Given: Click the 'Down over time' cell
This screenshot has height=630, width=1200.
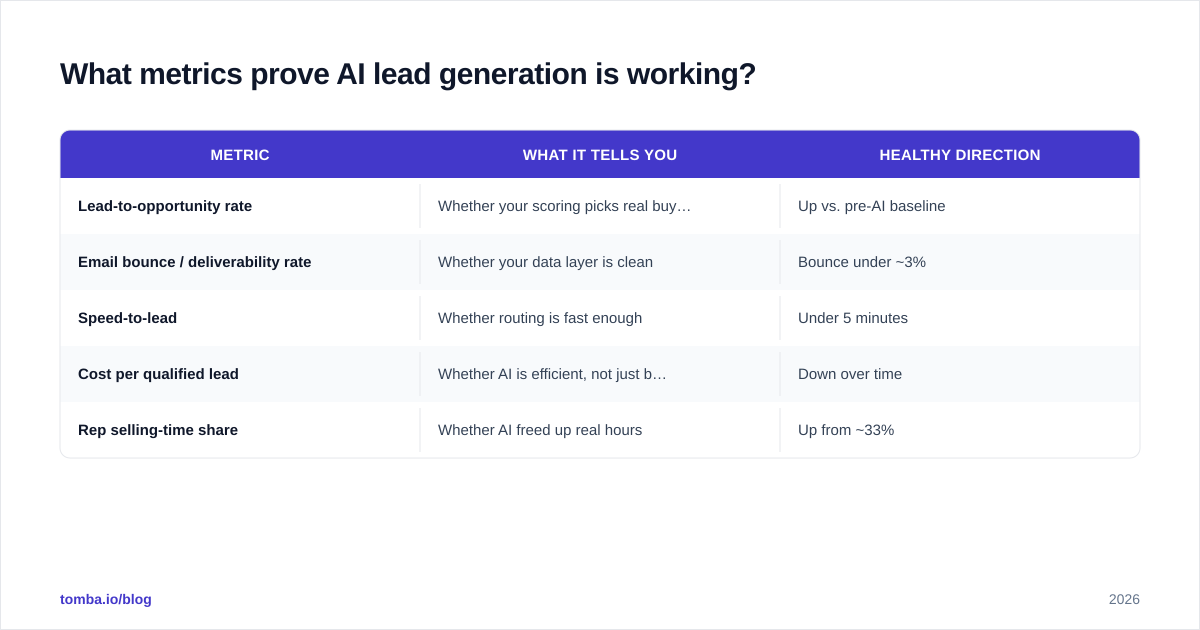Looking at the screenshot, I should tap(960, 374).
